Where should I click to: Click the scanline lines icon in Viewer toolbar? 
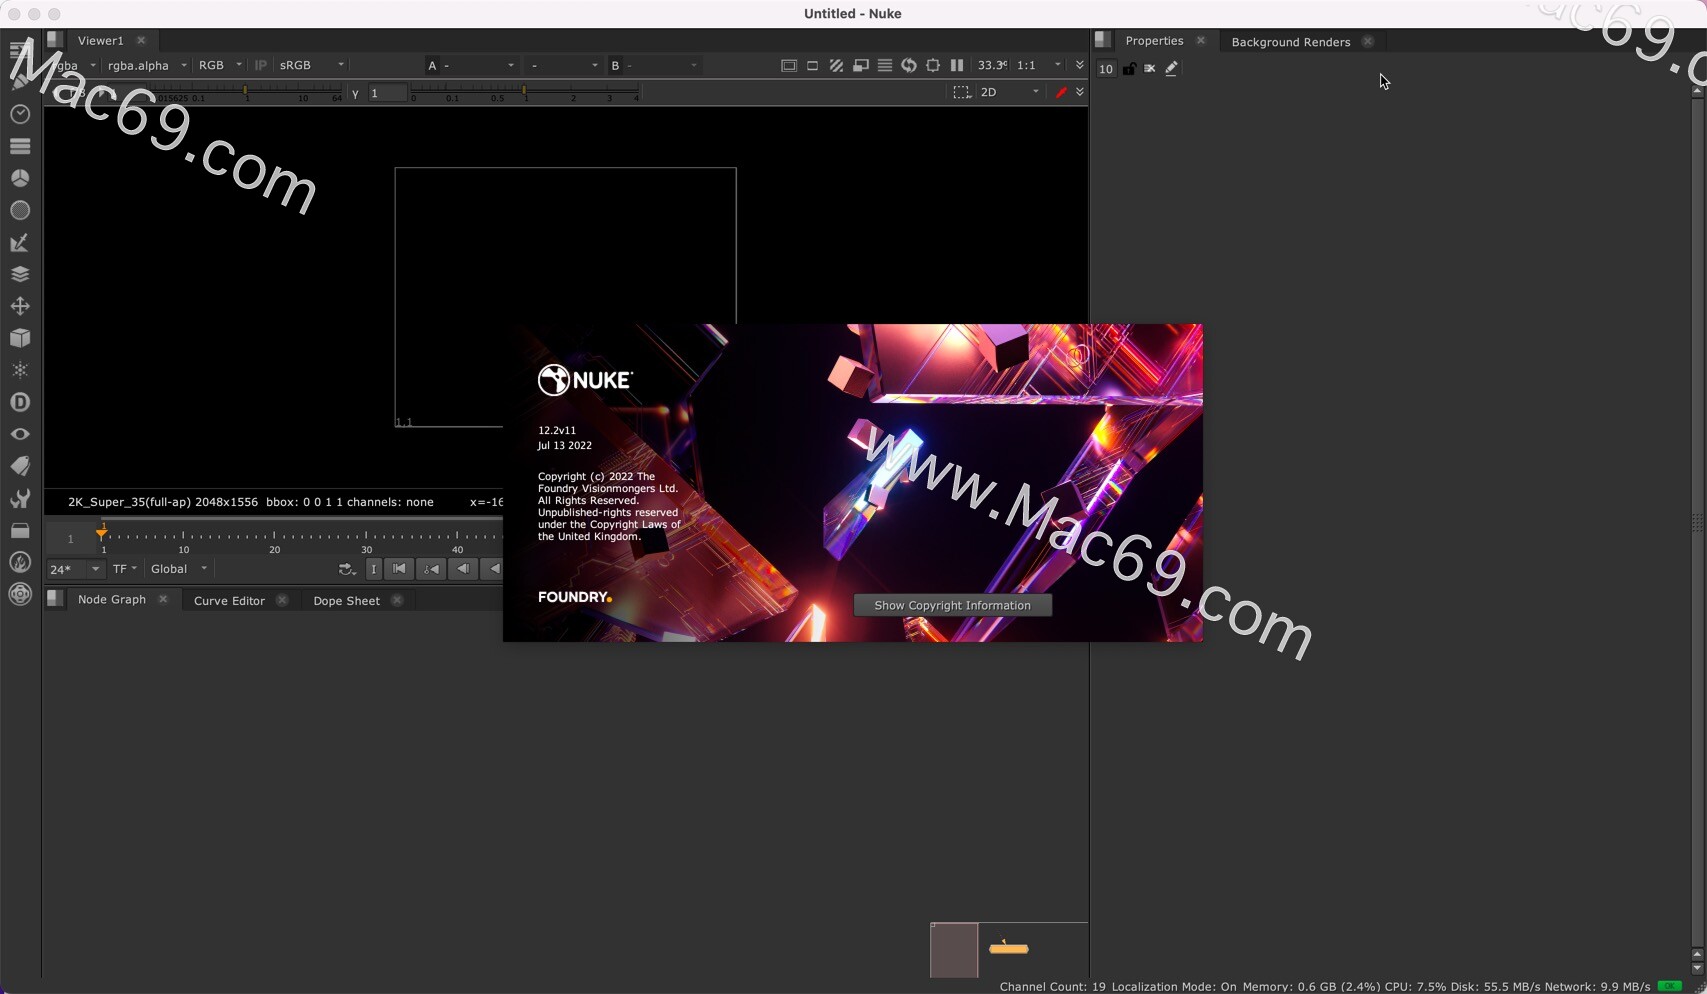click(x=885, y=65)
